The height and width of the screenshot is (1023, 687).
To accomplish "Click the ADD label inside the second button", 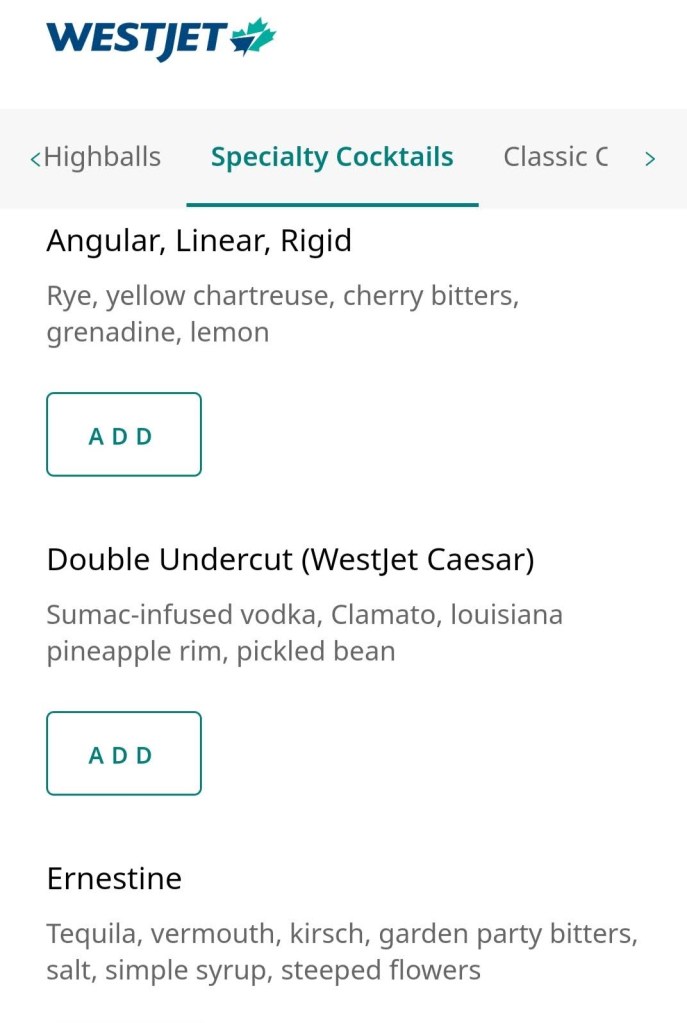I will click(123, 753).
